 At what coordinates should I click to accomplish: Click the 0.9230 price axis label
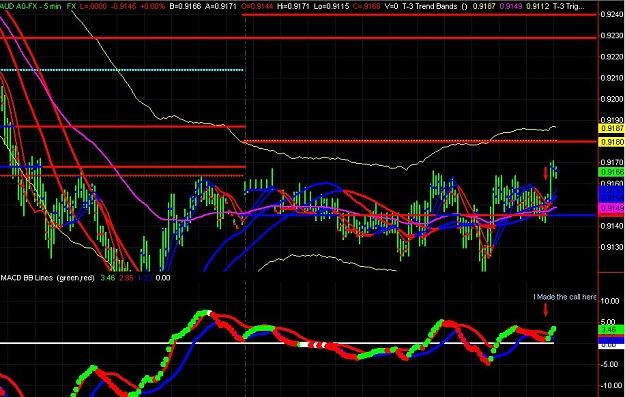(x=611, y=36)
